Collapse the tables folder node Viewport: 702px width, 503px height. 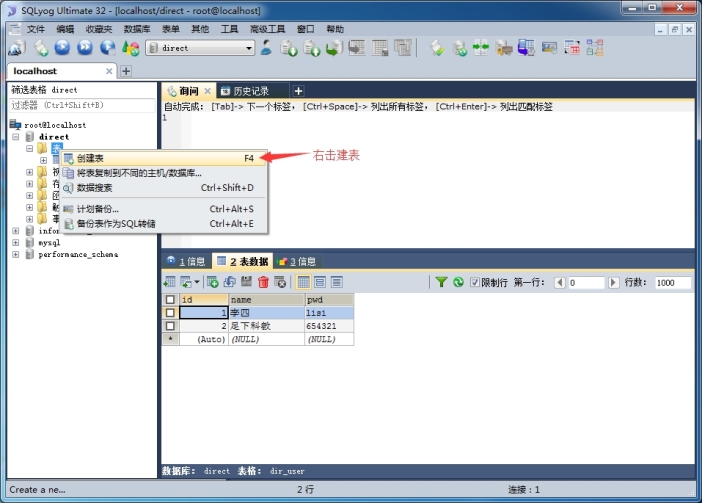pos(30,148)
